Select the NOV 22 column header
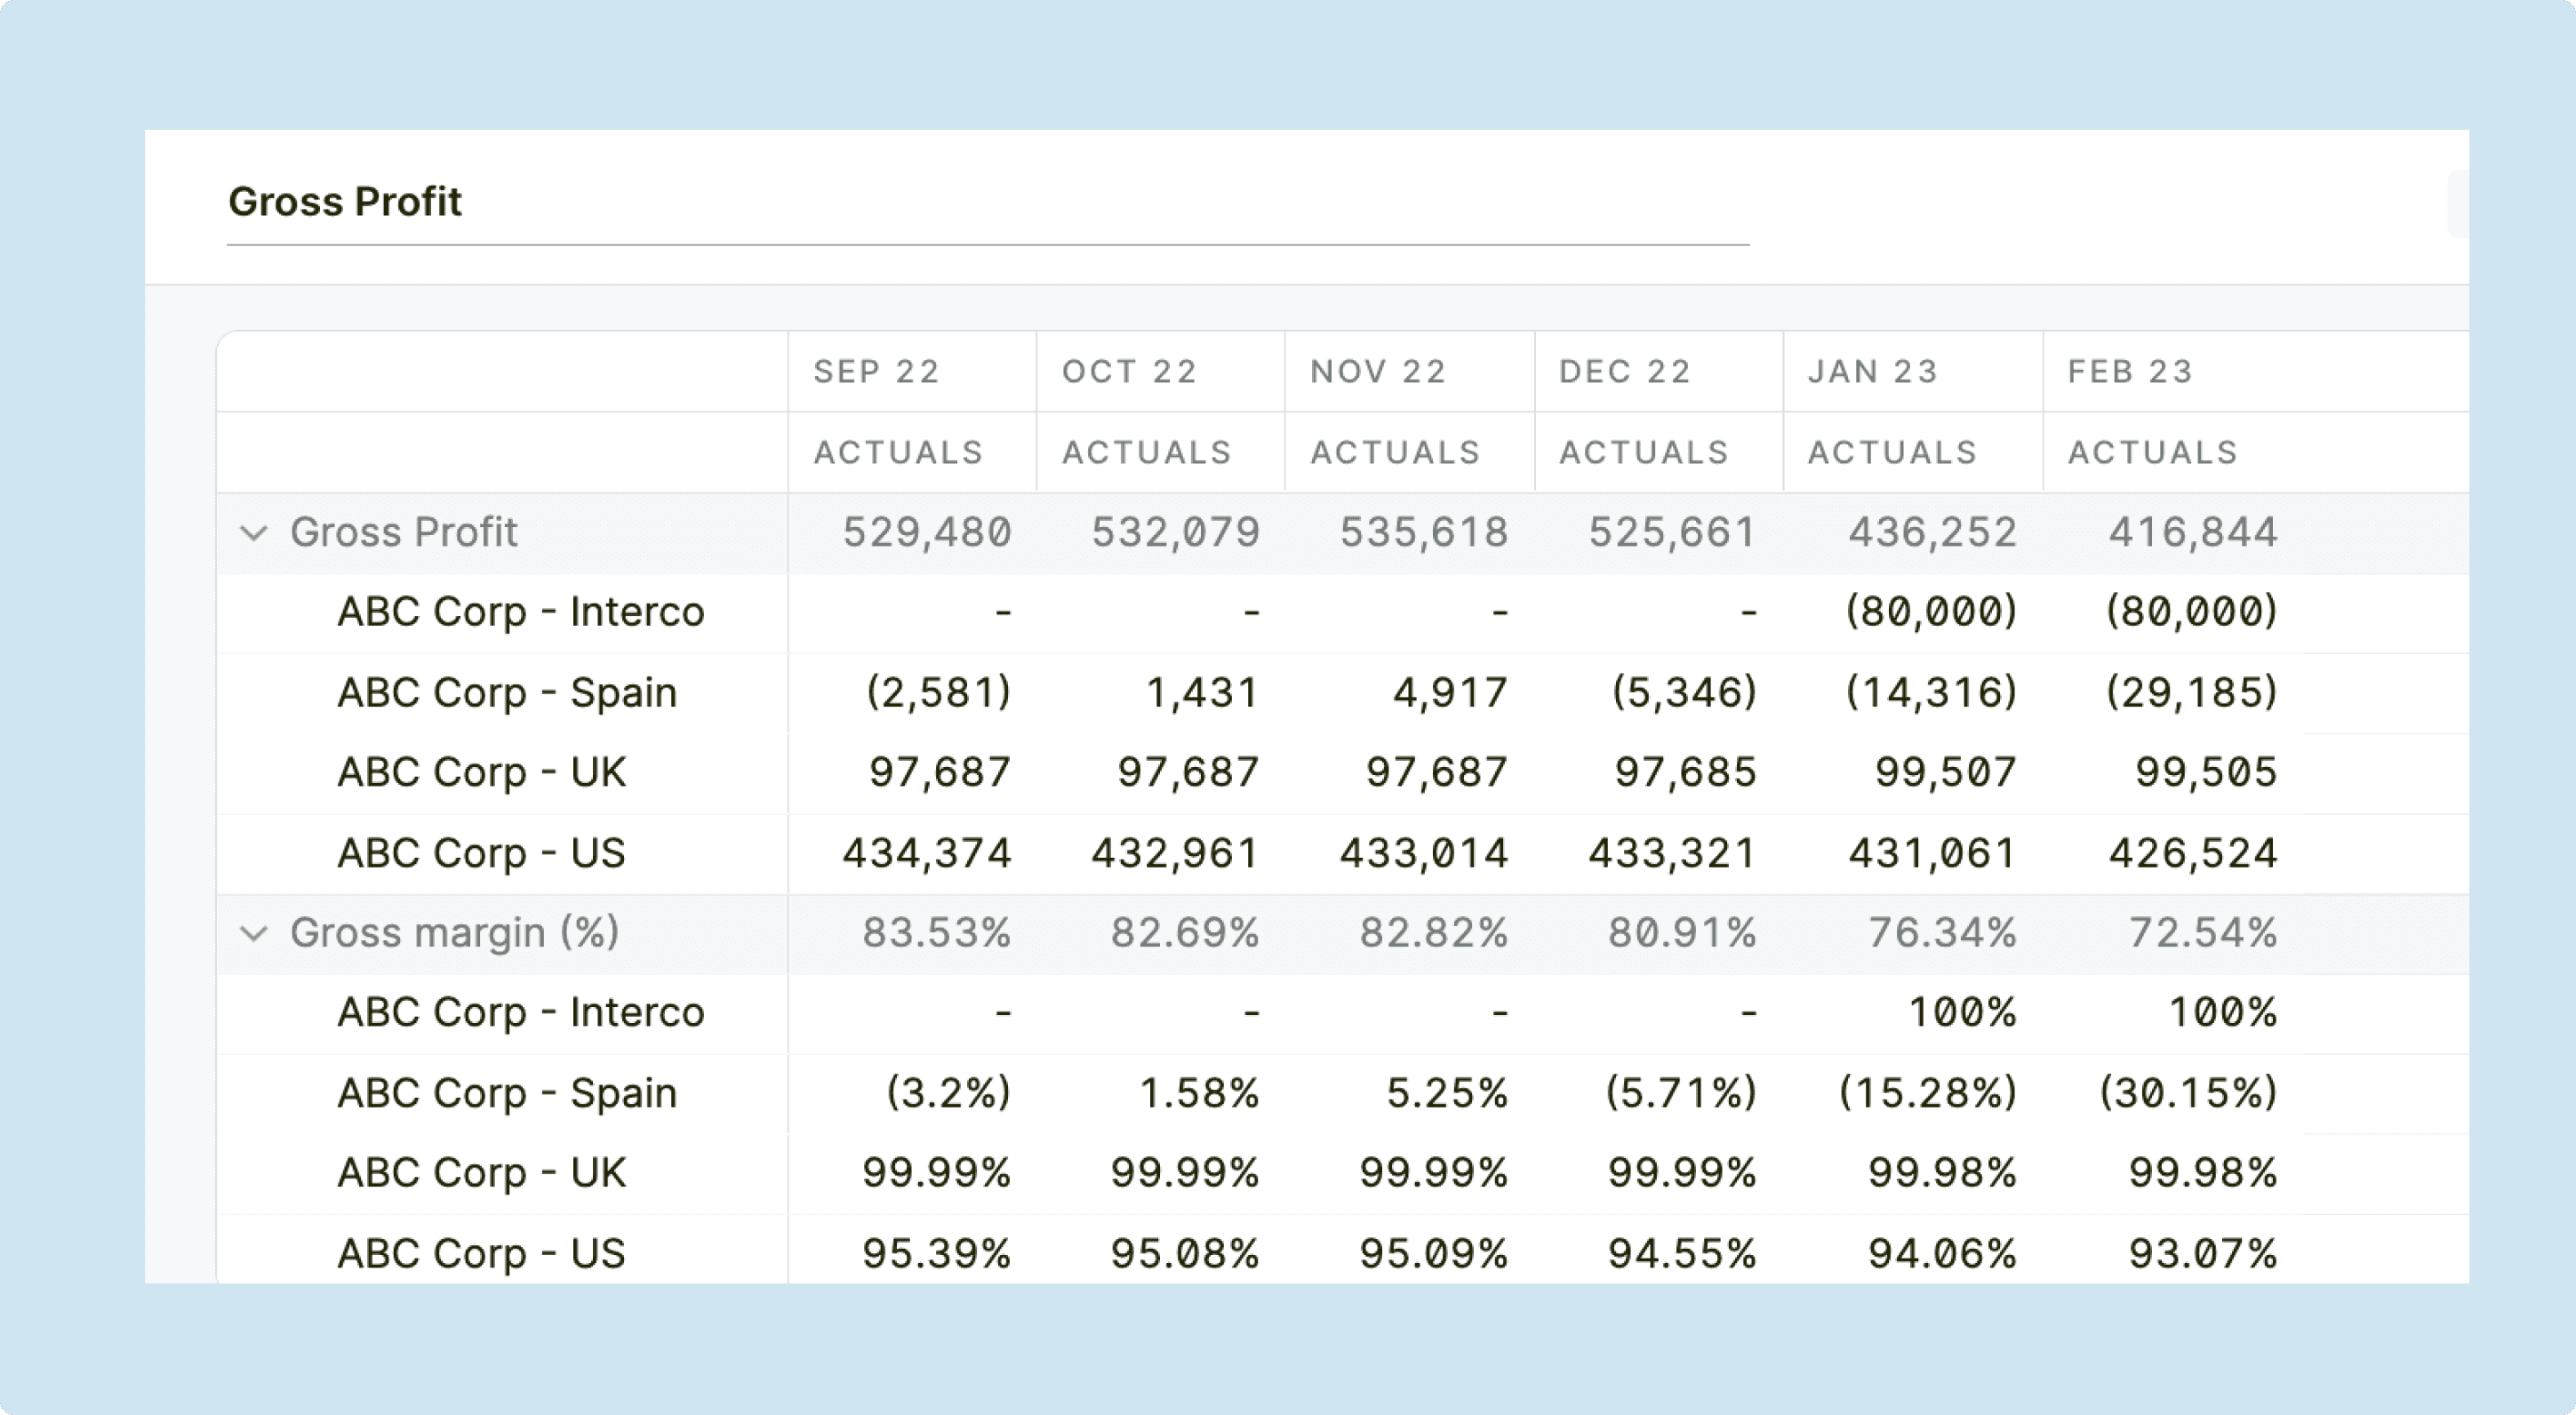This screenshot has height=1415, width=2576. [x=1376, y=371]
